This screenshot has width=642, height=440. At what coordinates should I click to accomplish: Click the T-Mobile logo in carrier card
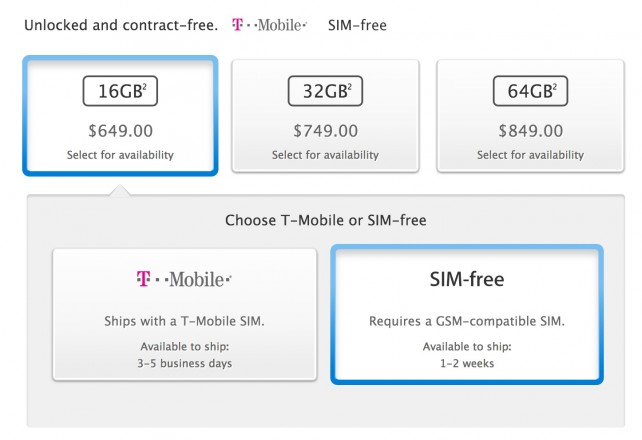184,279
